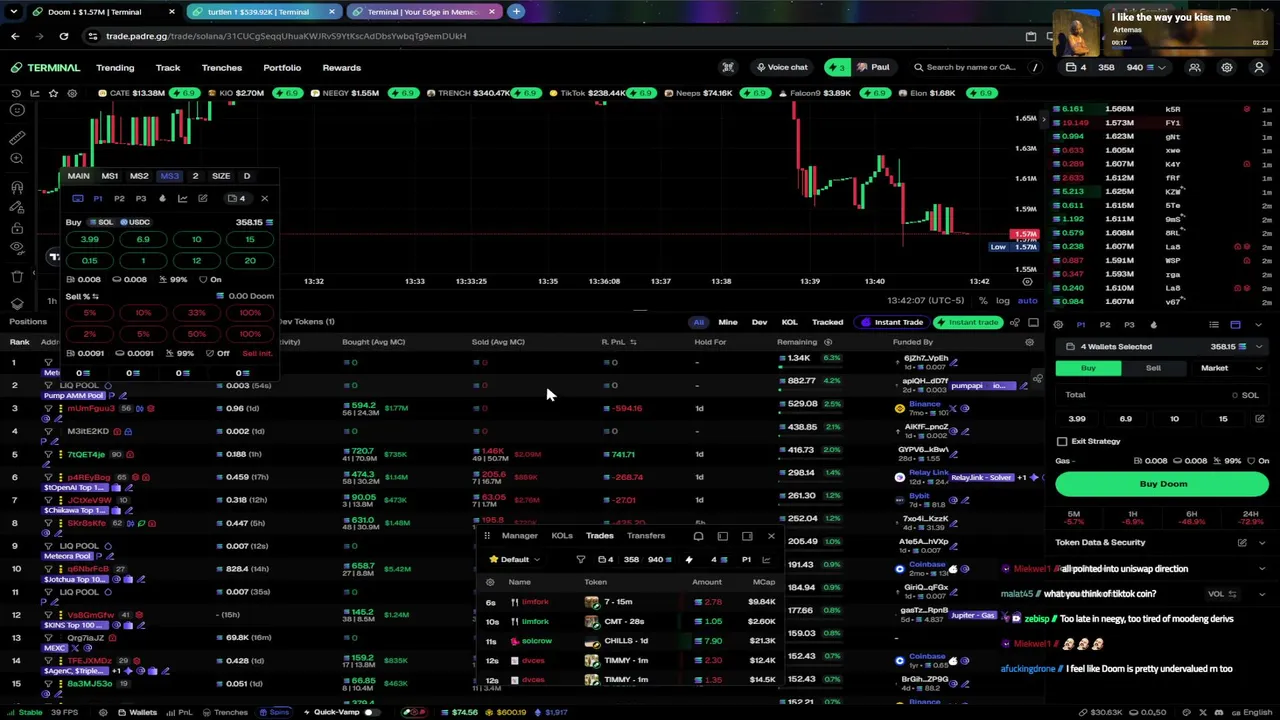Open the user profile icon in header

(1259, 68)
